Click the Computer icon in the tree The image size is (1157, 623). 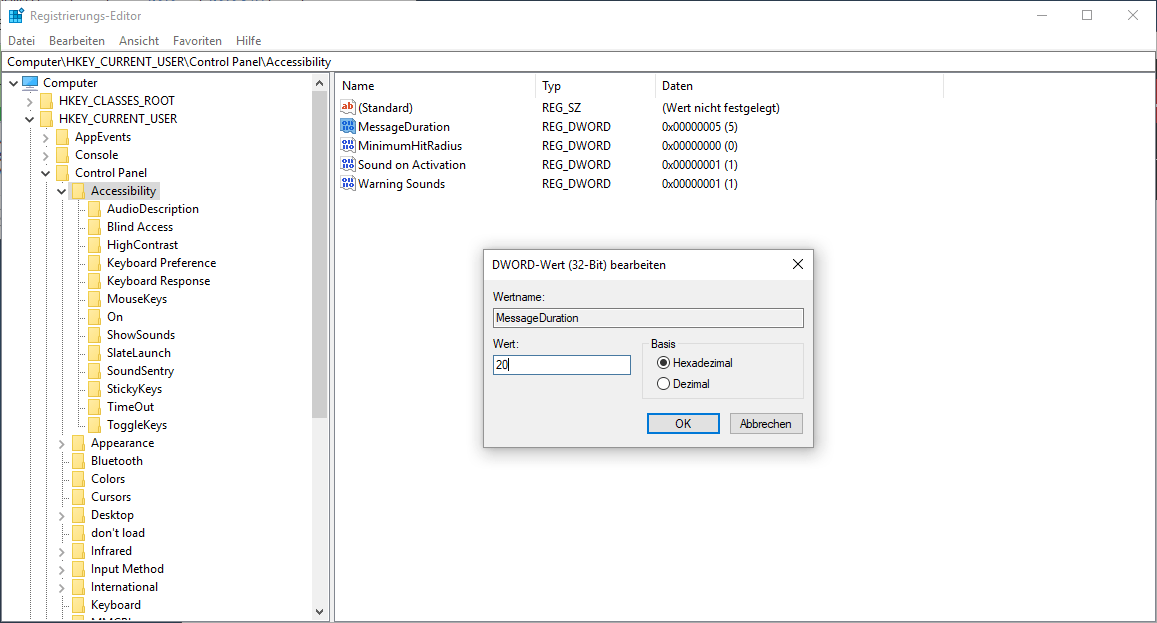pos(30,83)
